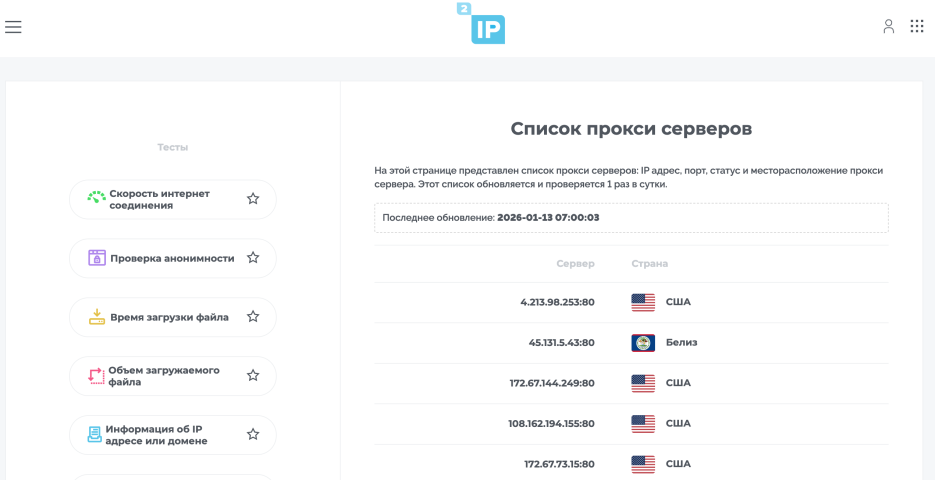The image size is (935, 480).
Task: Favorite the internet speed test star
Action: (x=253, y=199)
